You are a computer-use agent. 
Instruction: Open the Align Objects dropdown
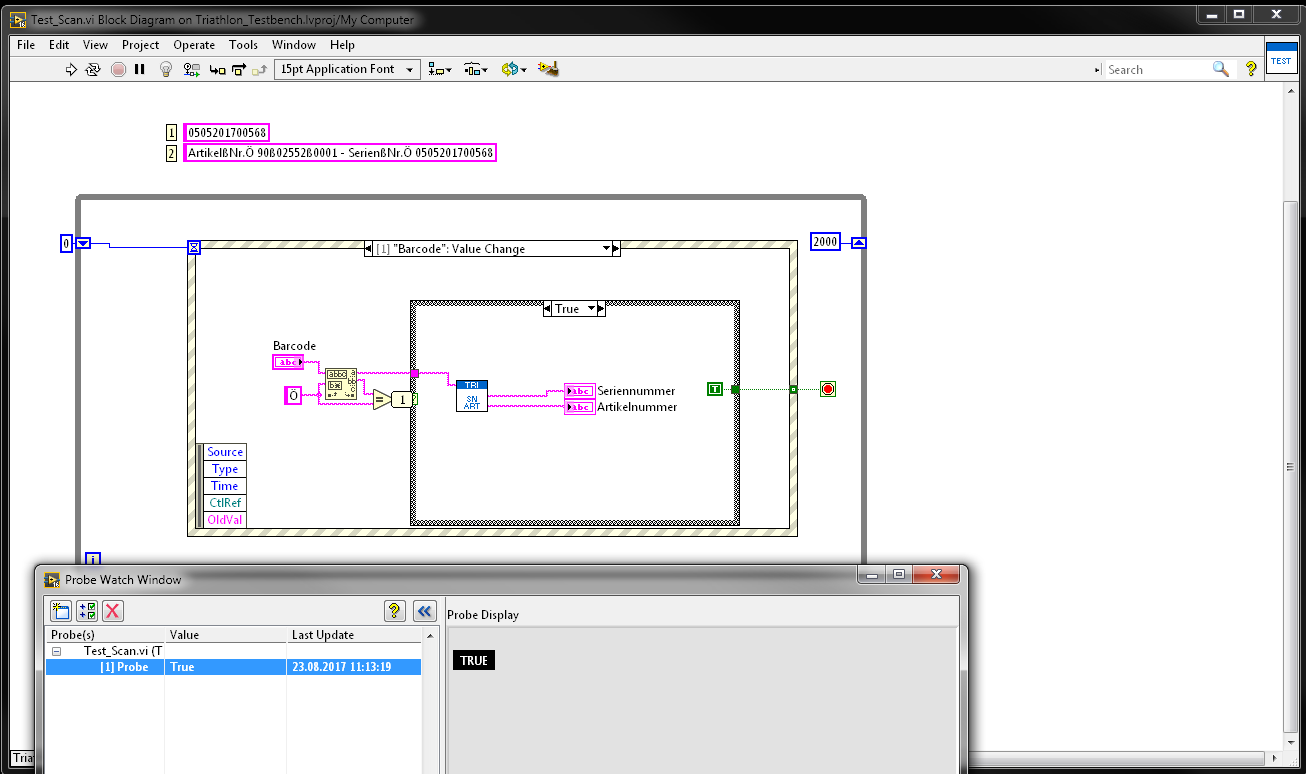(440, 70)
